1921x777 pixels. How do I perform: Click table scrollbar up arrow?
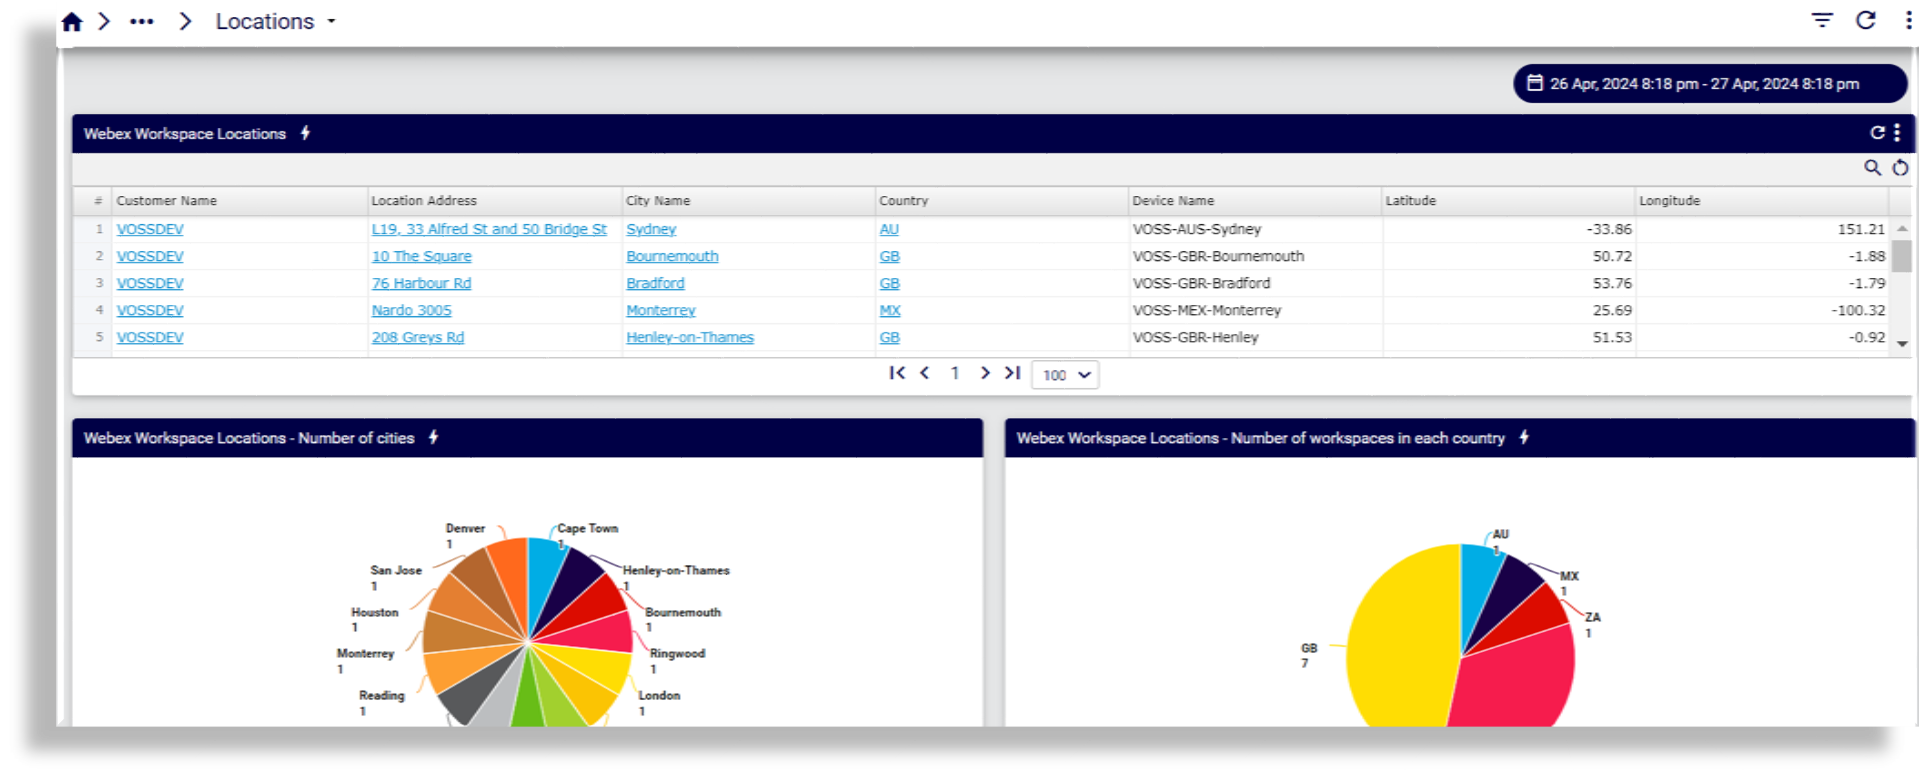point(1902,229)
